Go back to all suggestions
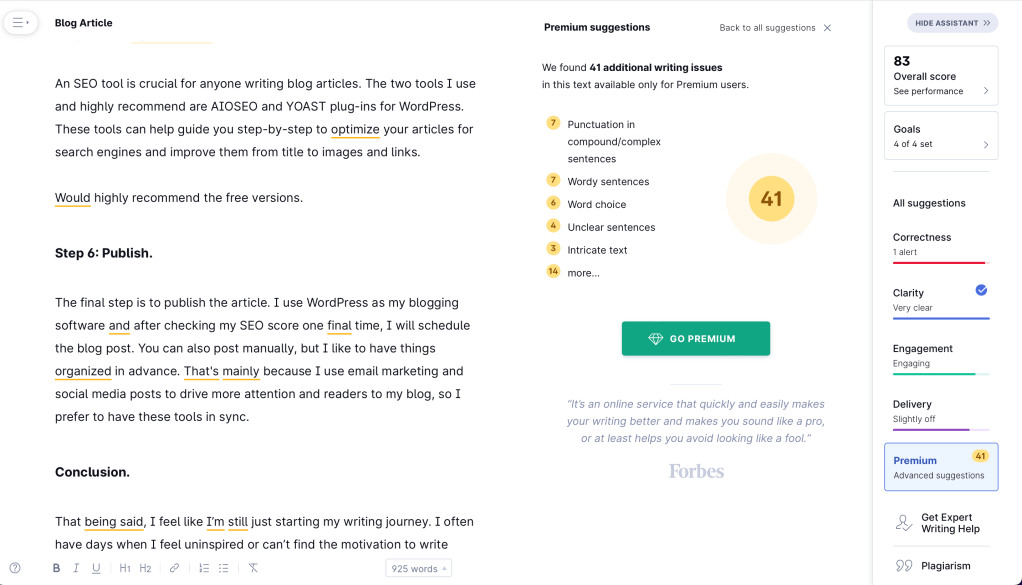This screenshot has height=585, width=1022. point(768,28)
